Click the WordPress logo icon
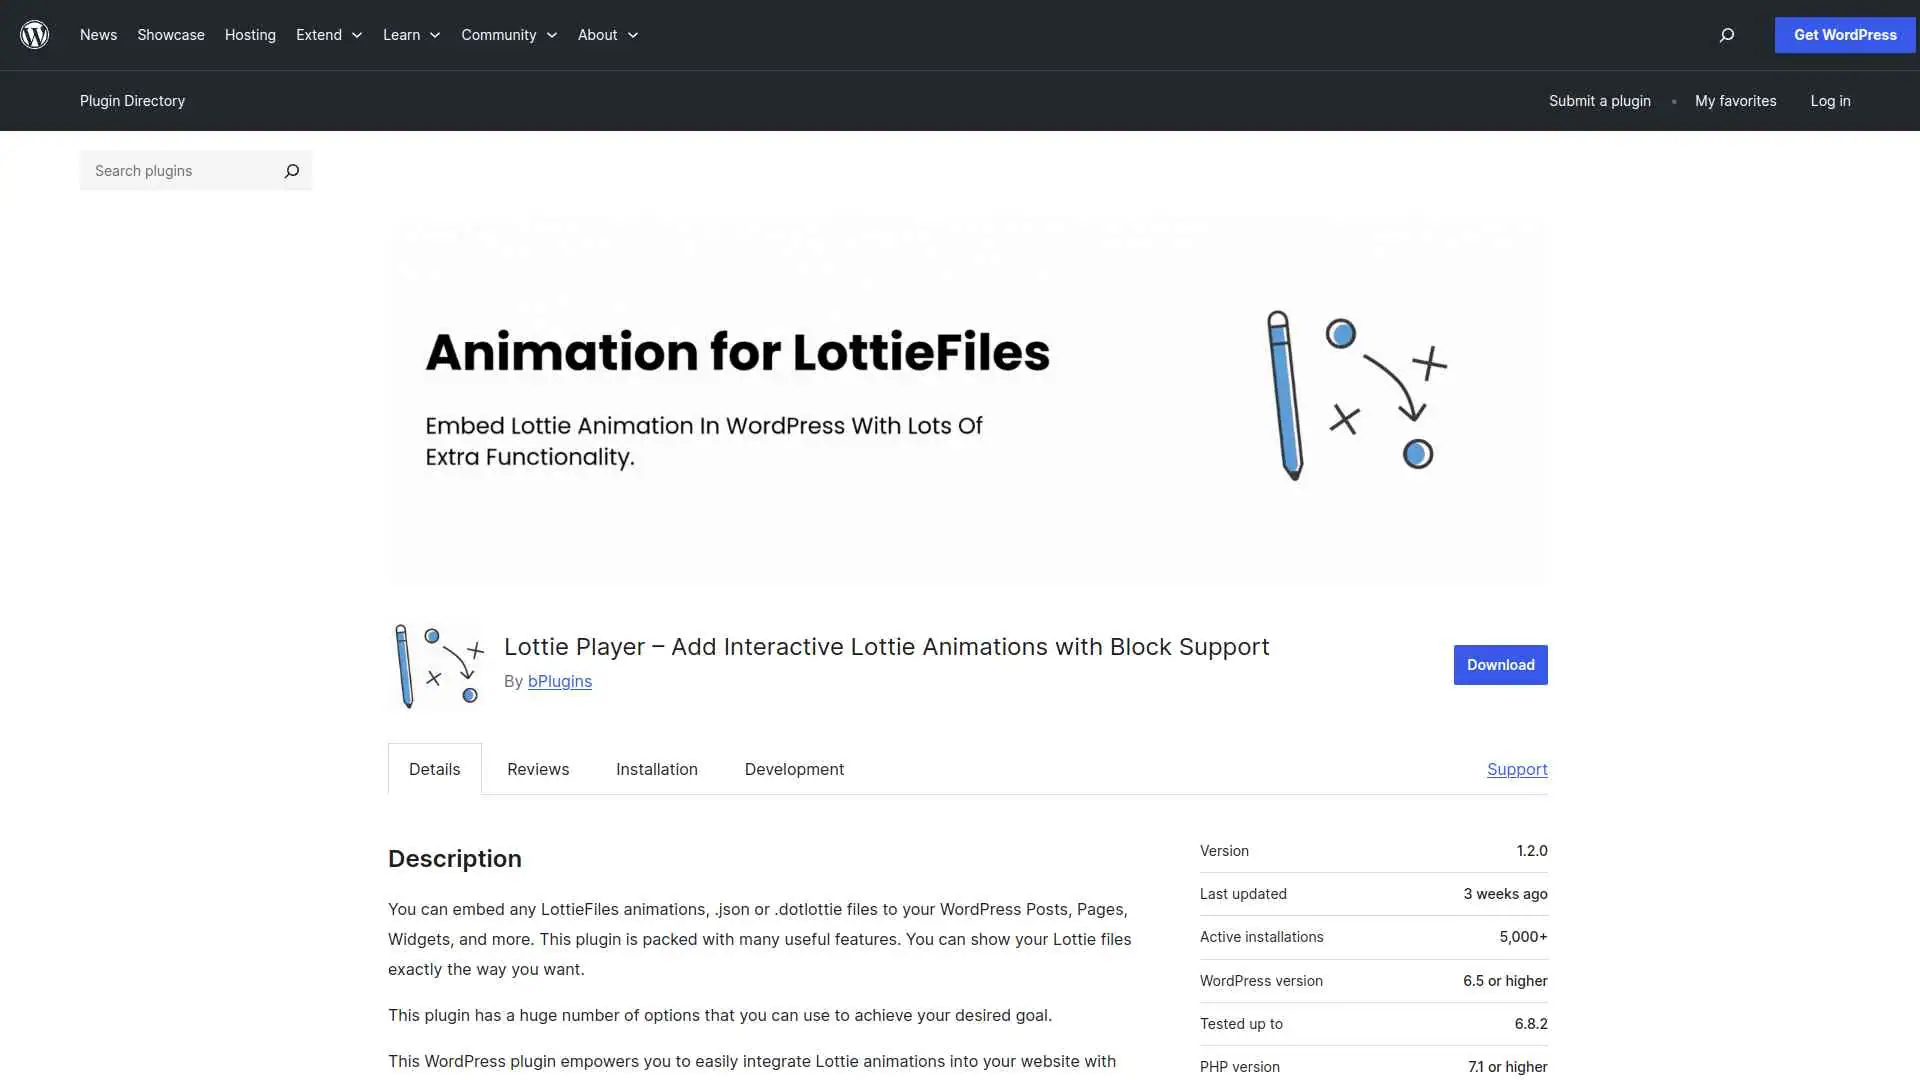The width and height of the screenshot is (1920, 1080). click(34, 34)
